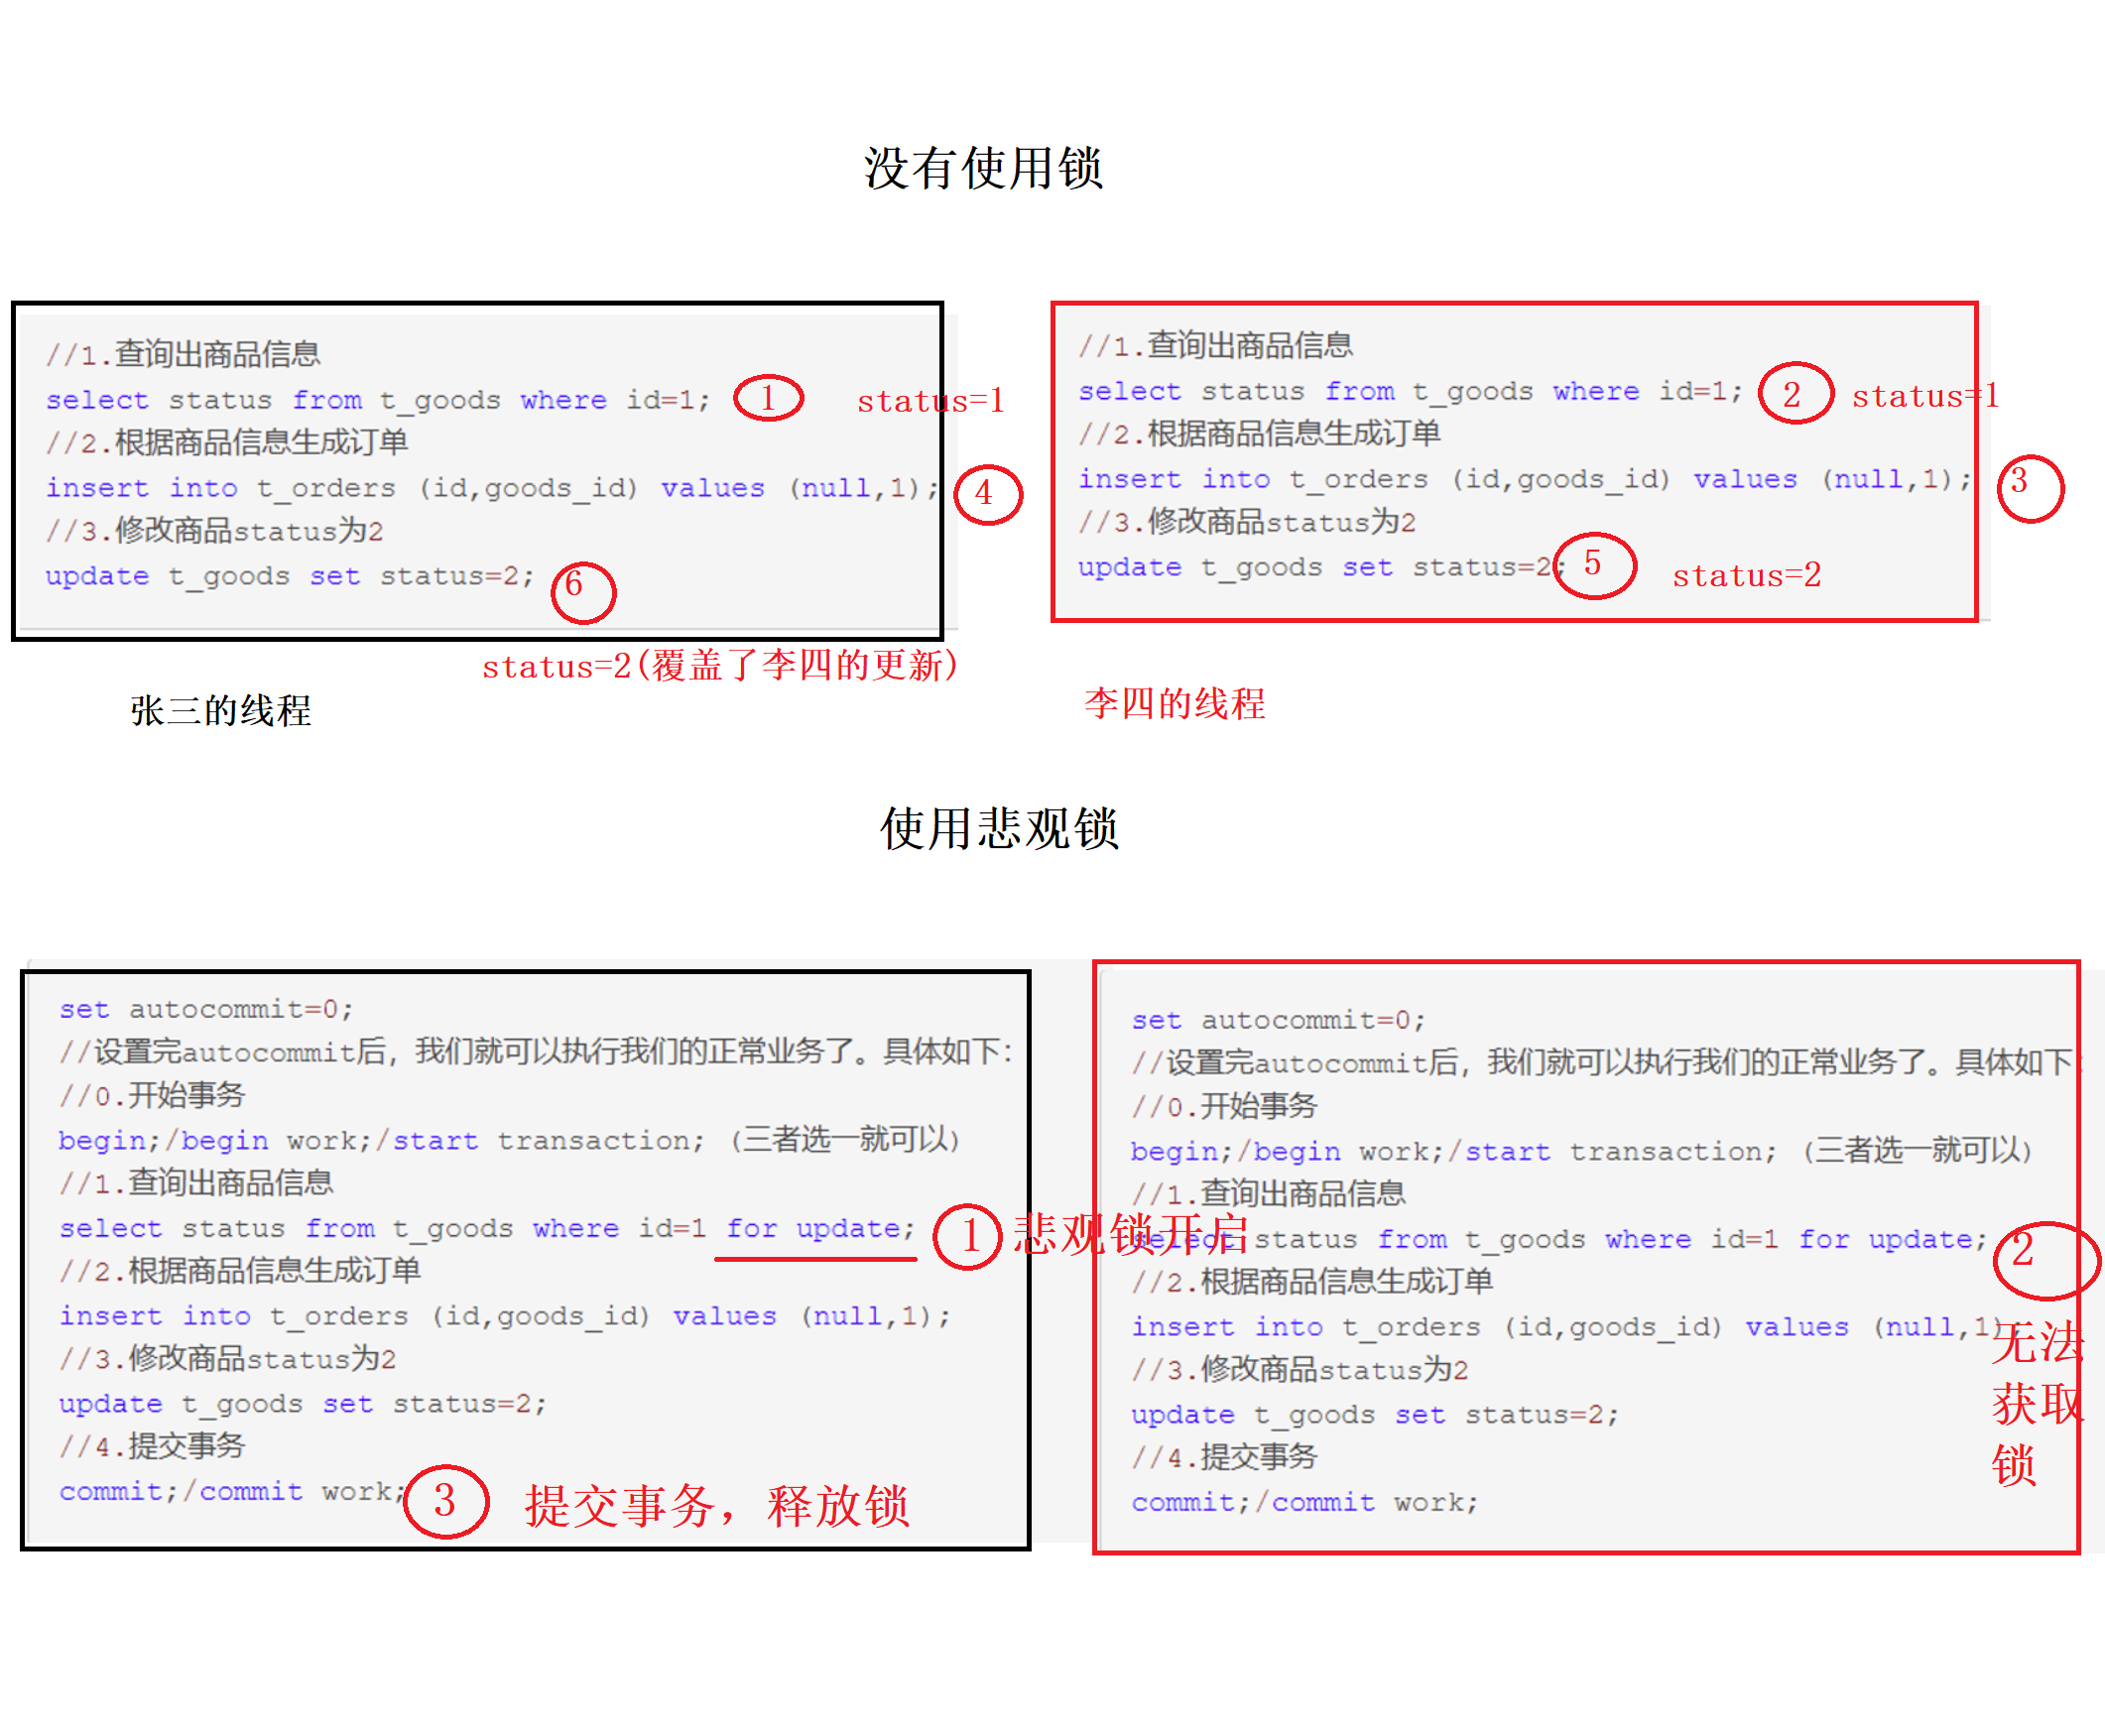Click the note status=2(覆盖了李四的更新)

[x=720, y=665]
